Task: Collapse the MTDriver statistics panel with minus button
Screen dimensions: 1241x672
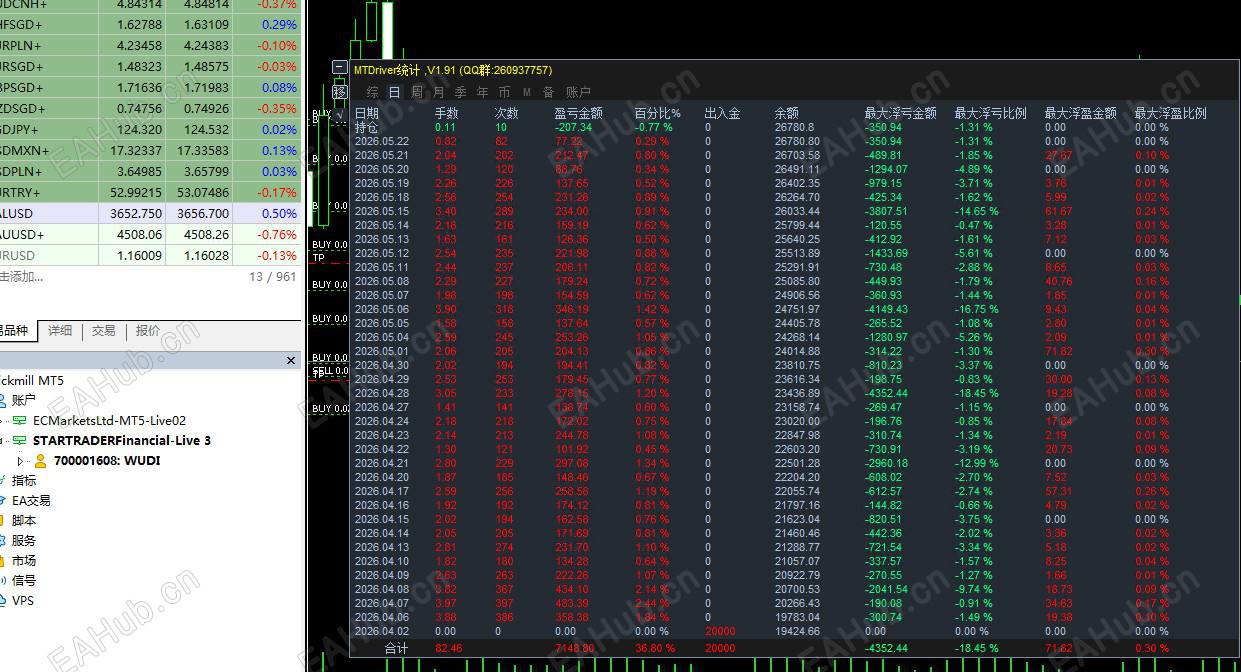Action: point(340,69)
